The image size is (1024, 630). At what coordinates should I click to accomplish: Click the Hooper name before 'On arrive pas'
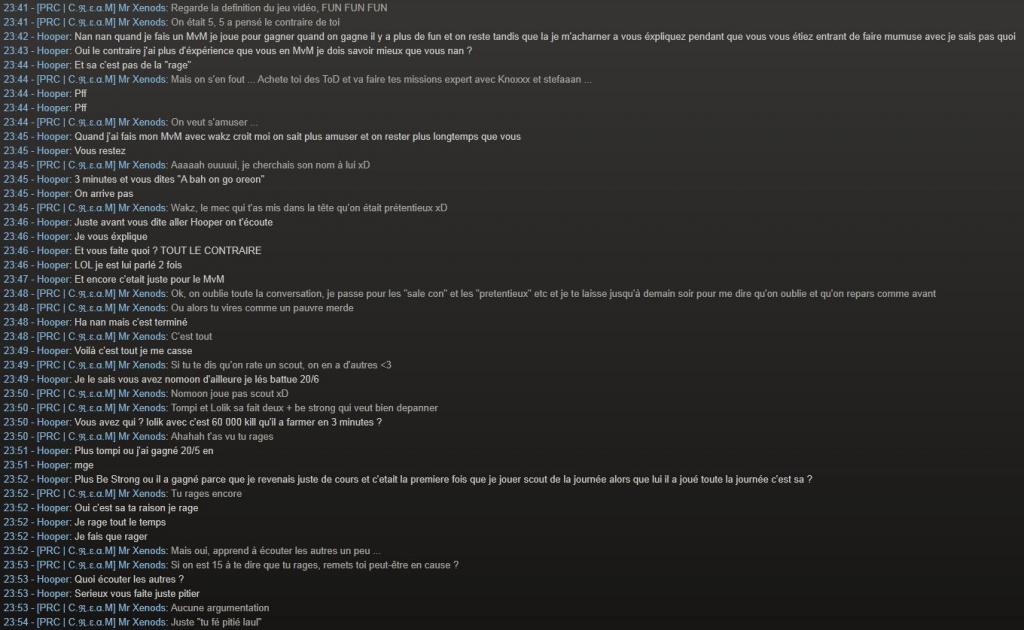click(54, 194)
